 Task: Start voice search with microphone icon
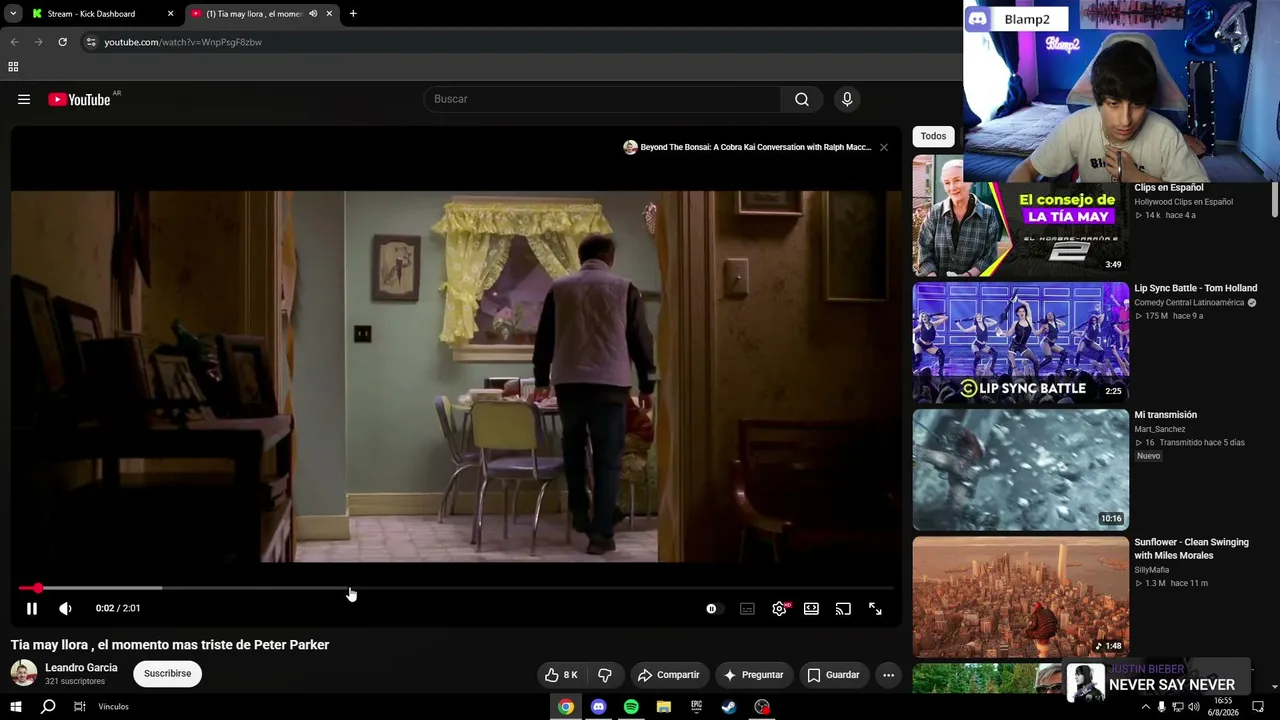click(x=847, y=99)
